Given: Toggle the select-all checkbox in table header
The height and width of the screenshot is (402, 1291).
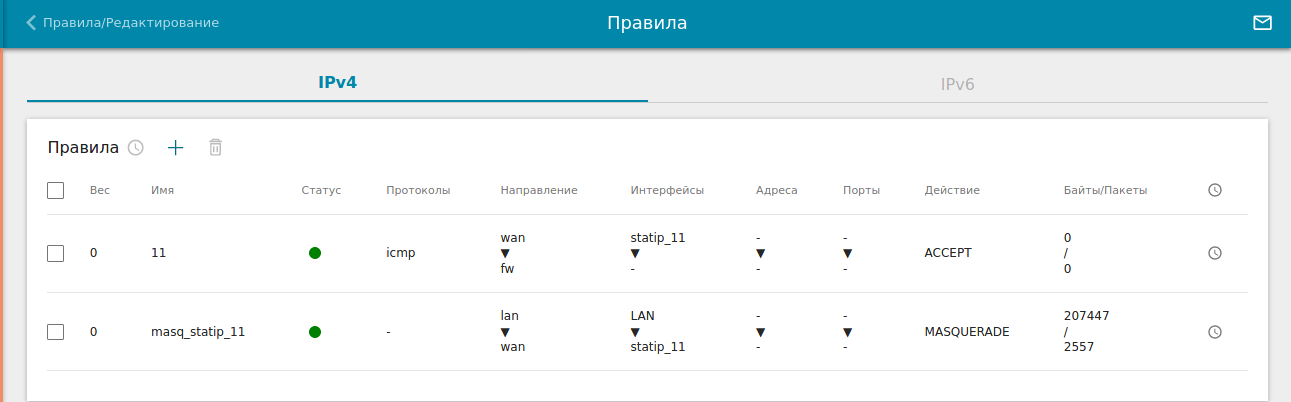Looking at the screenshot, I should click(x=56, y=190).
